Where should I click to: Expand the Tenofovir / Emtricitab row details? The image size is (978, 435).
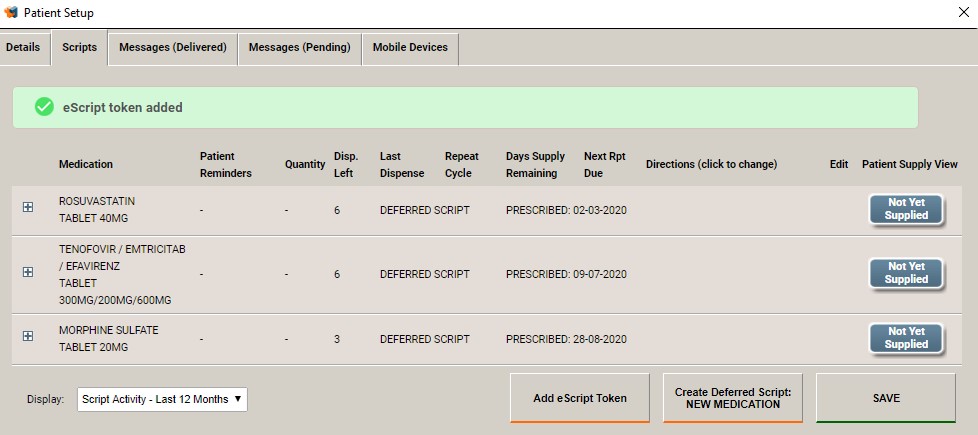[28, 272]
